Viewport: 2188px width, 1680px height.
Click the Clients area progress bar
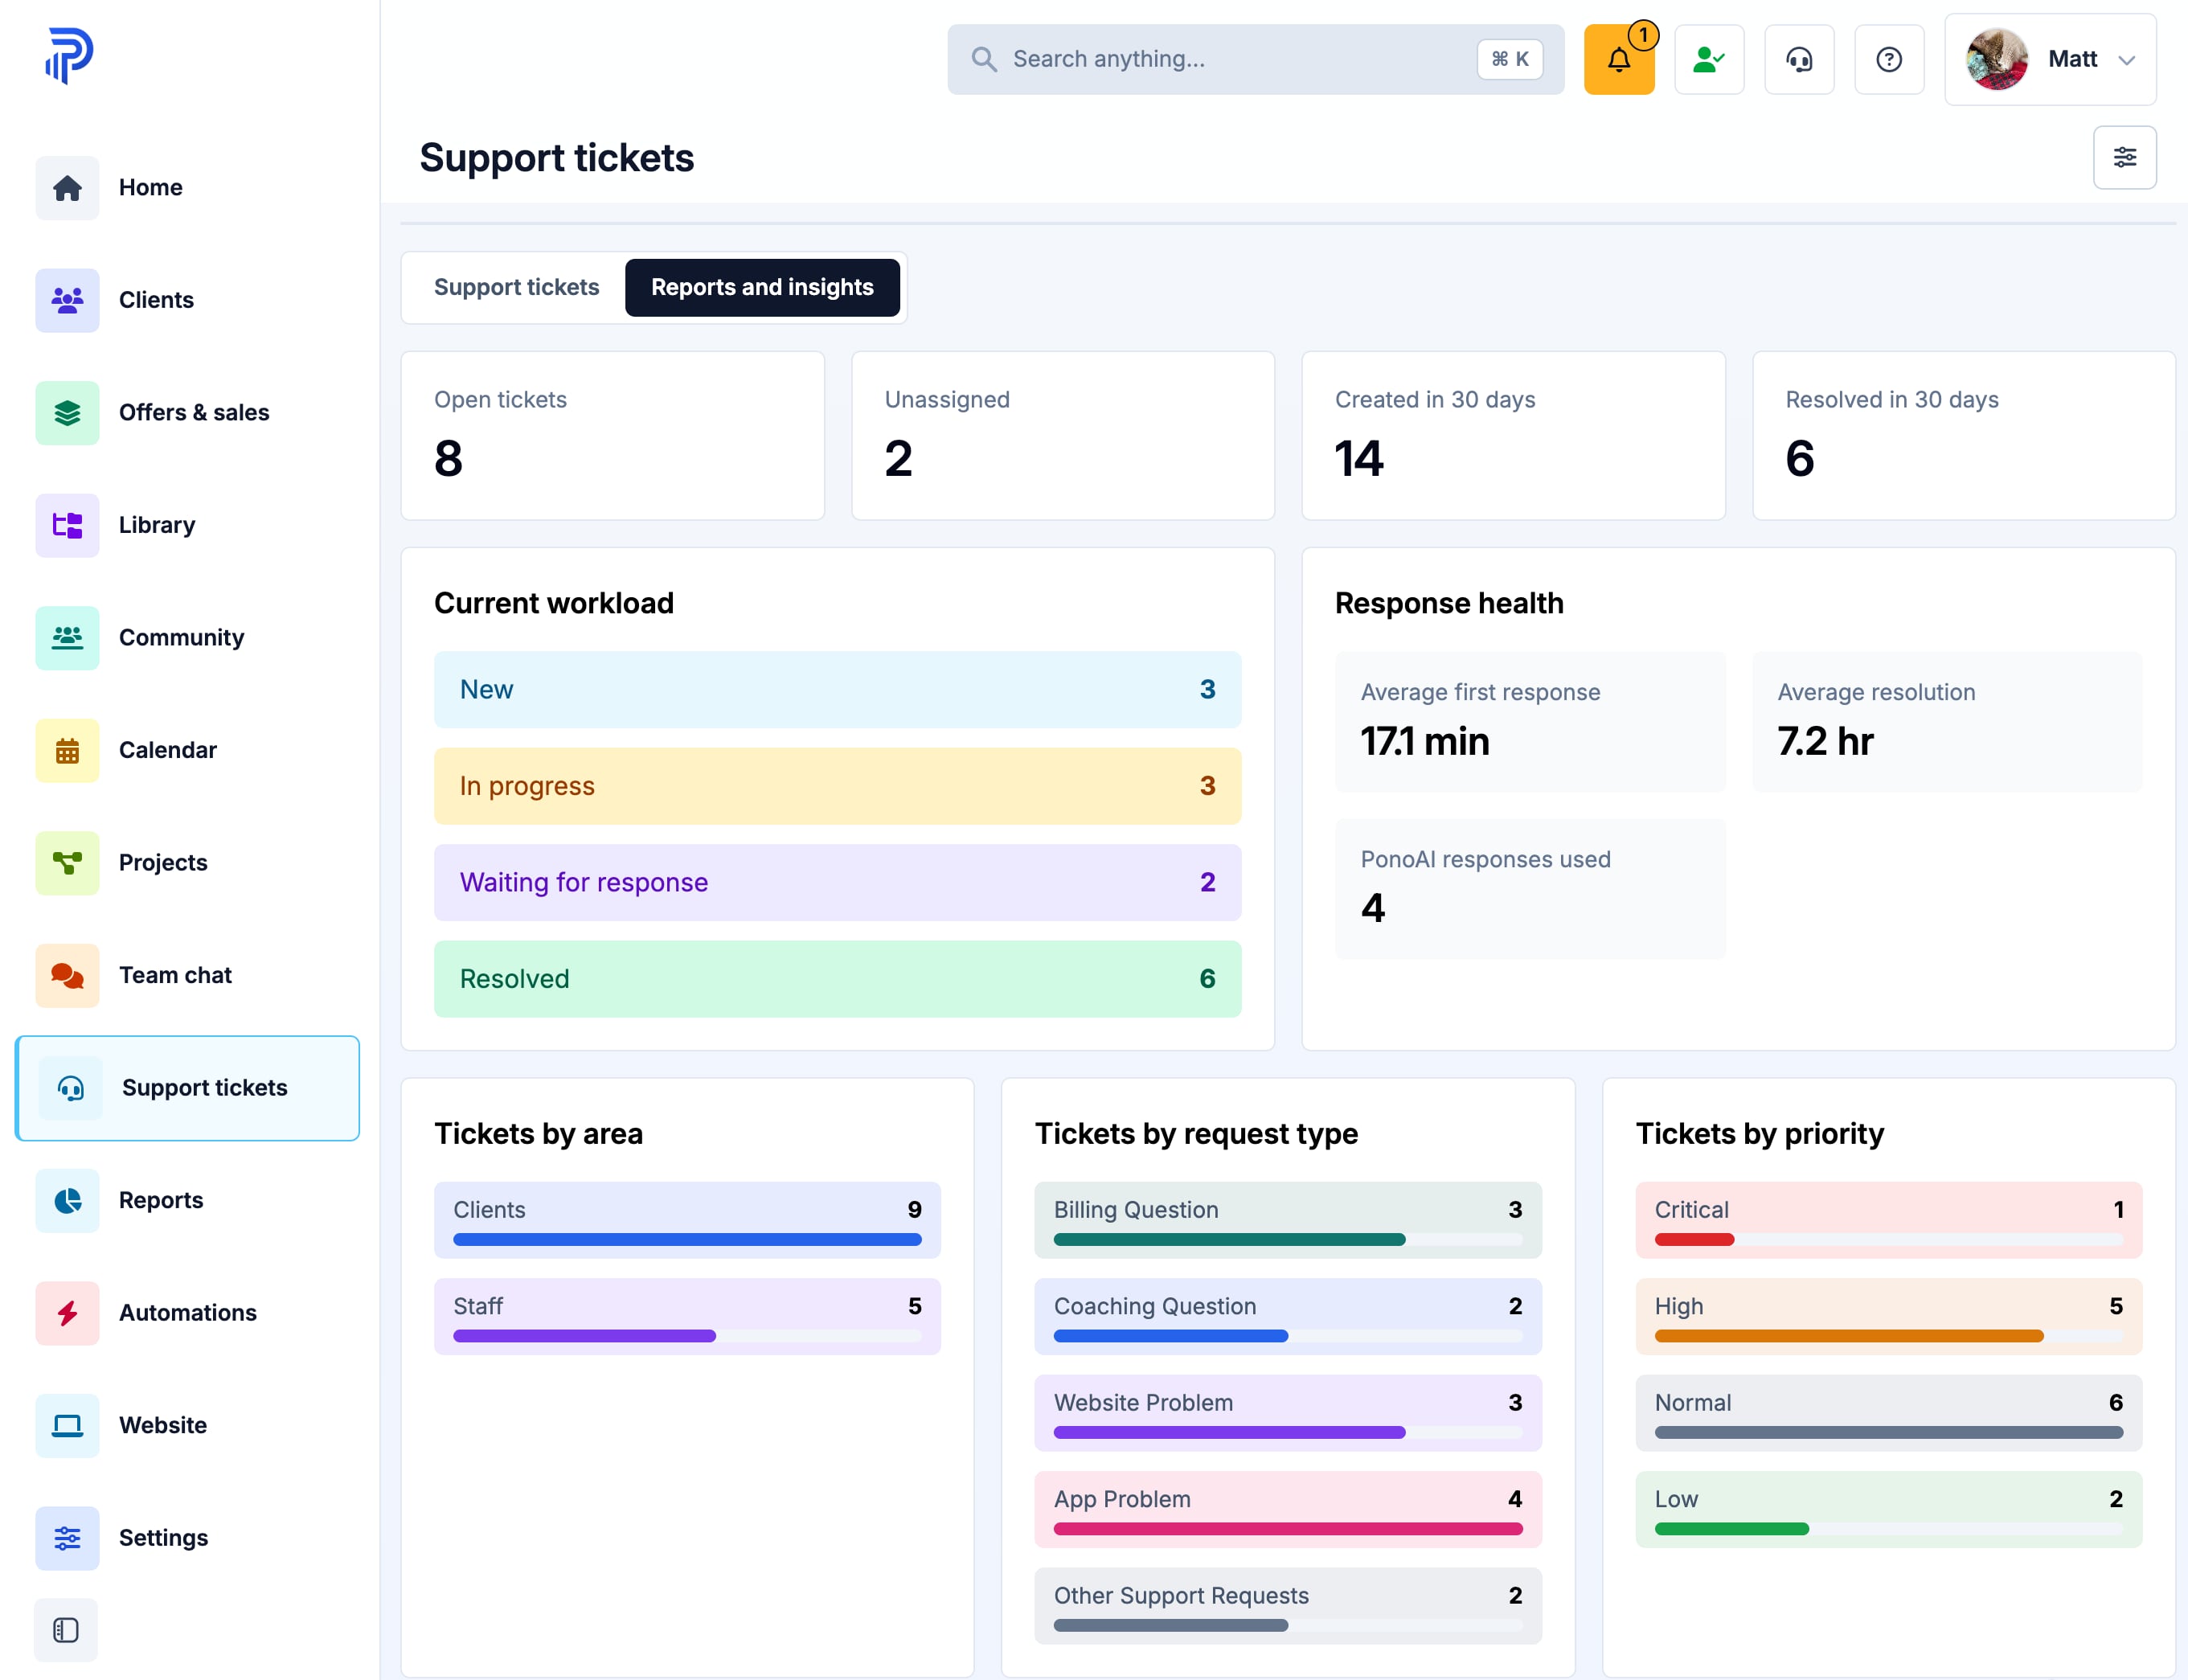(x=687, y=1239)
